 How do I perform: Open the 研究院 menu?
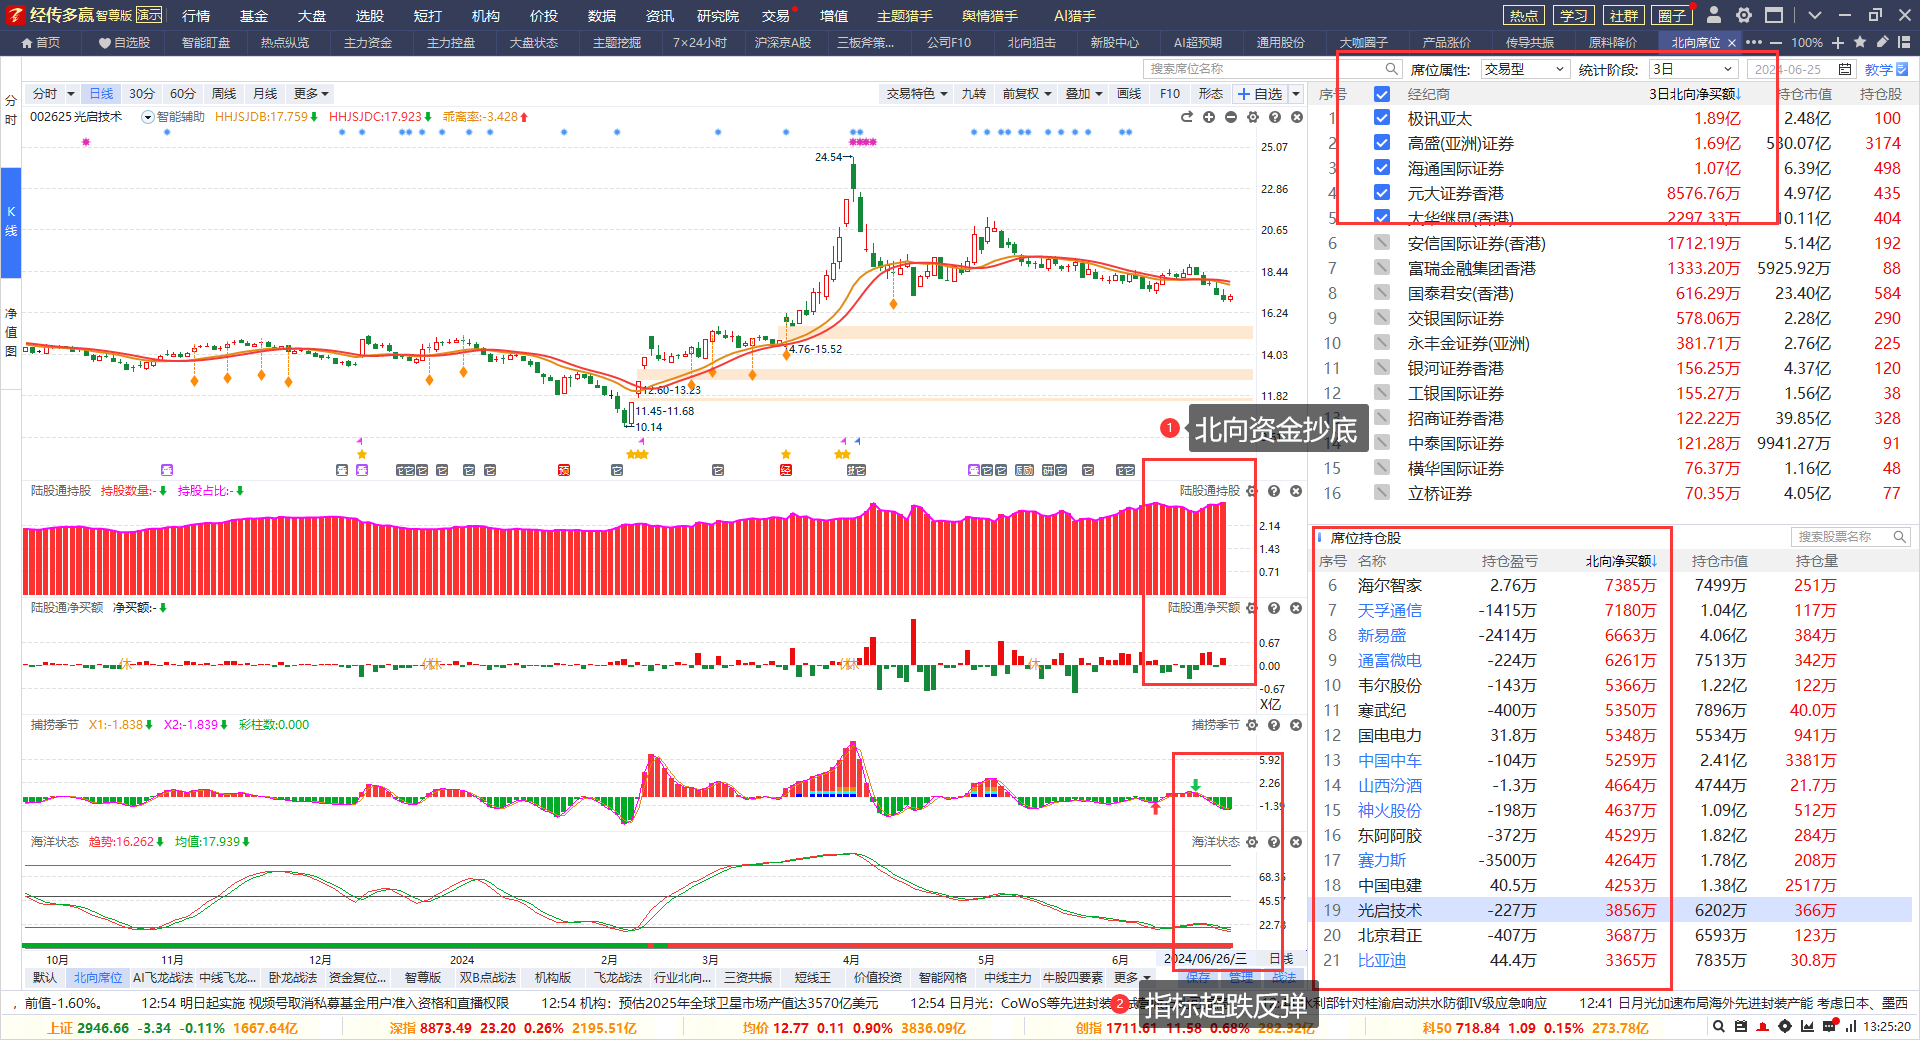[x=718, y=15]
